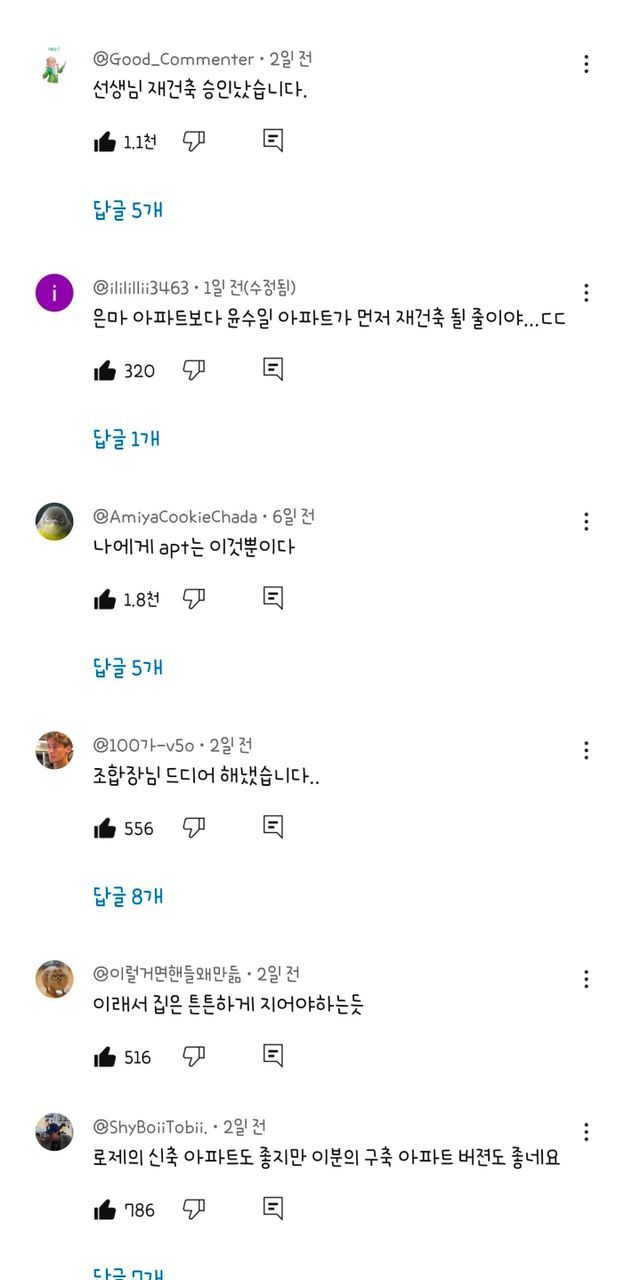Dislike the @이럴거면핸들왜만듦 comment
Image resolution: width=640 pixels, height=1280 pixels.
[194, 1056]
